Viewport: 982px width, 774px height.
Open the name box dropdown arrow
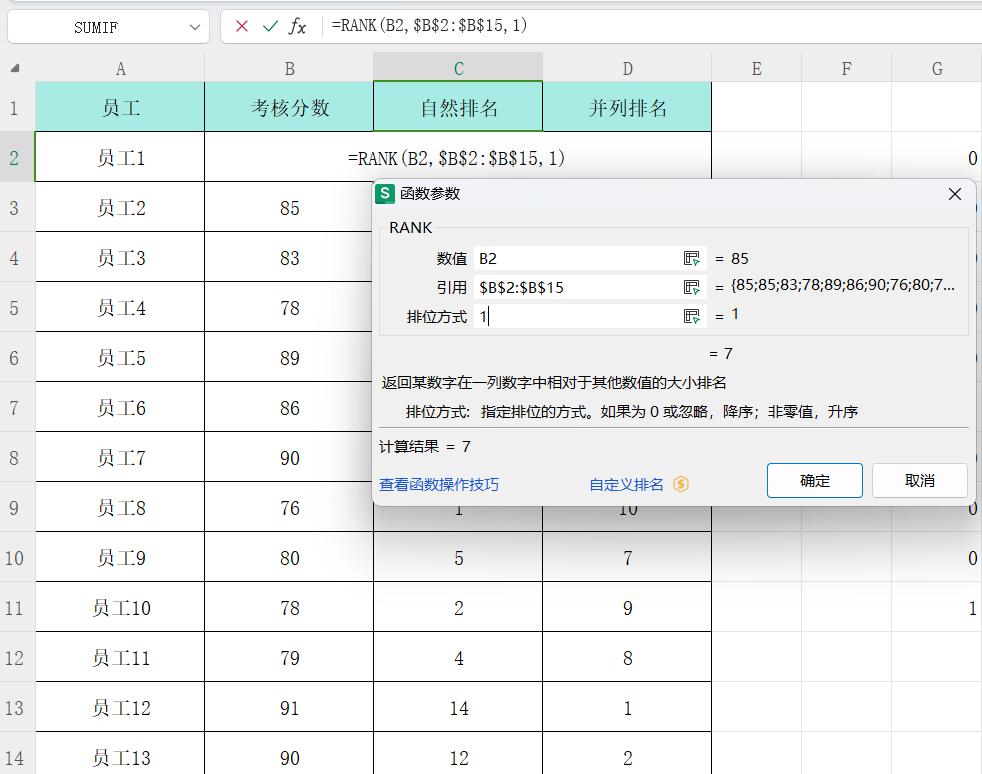click(195, 27)
